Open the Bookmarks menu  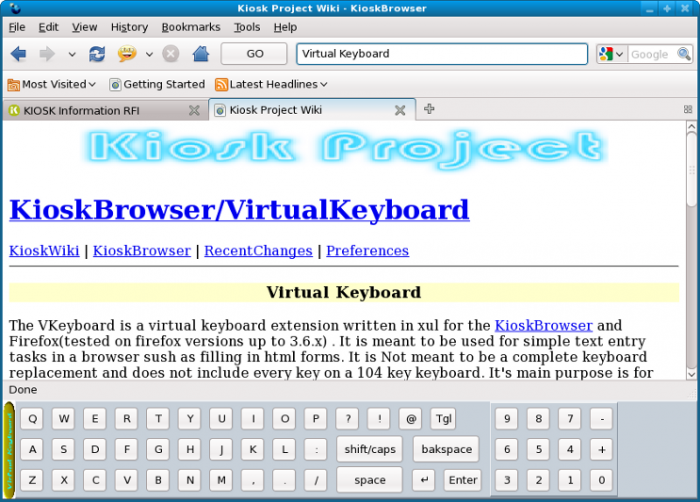point(191,27)
